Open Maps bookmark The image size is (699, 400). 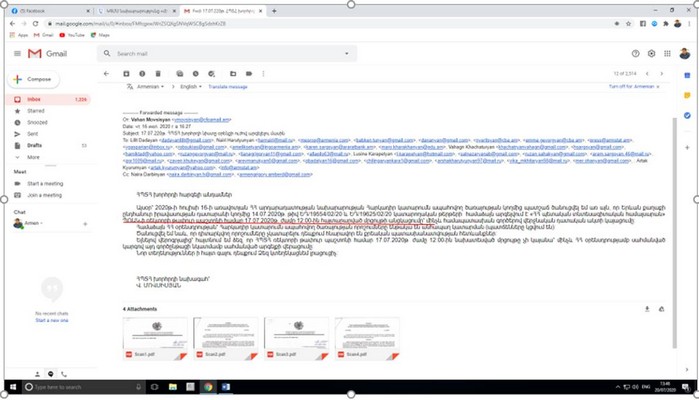click(100, 35)
